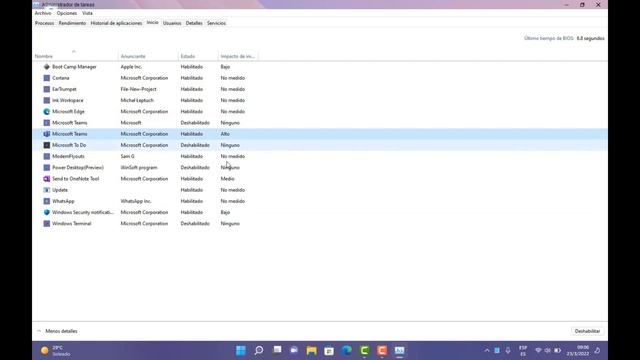
Task: Click the disabled Microsoft Teams row name
Action: tap(69, 123)
